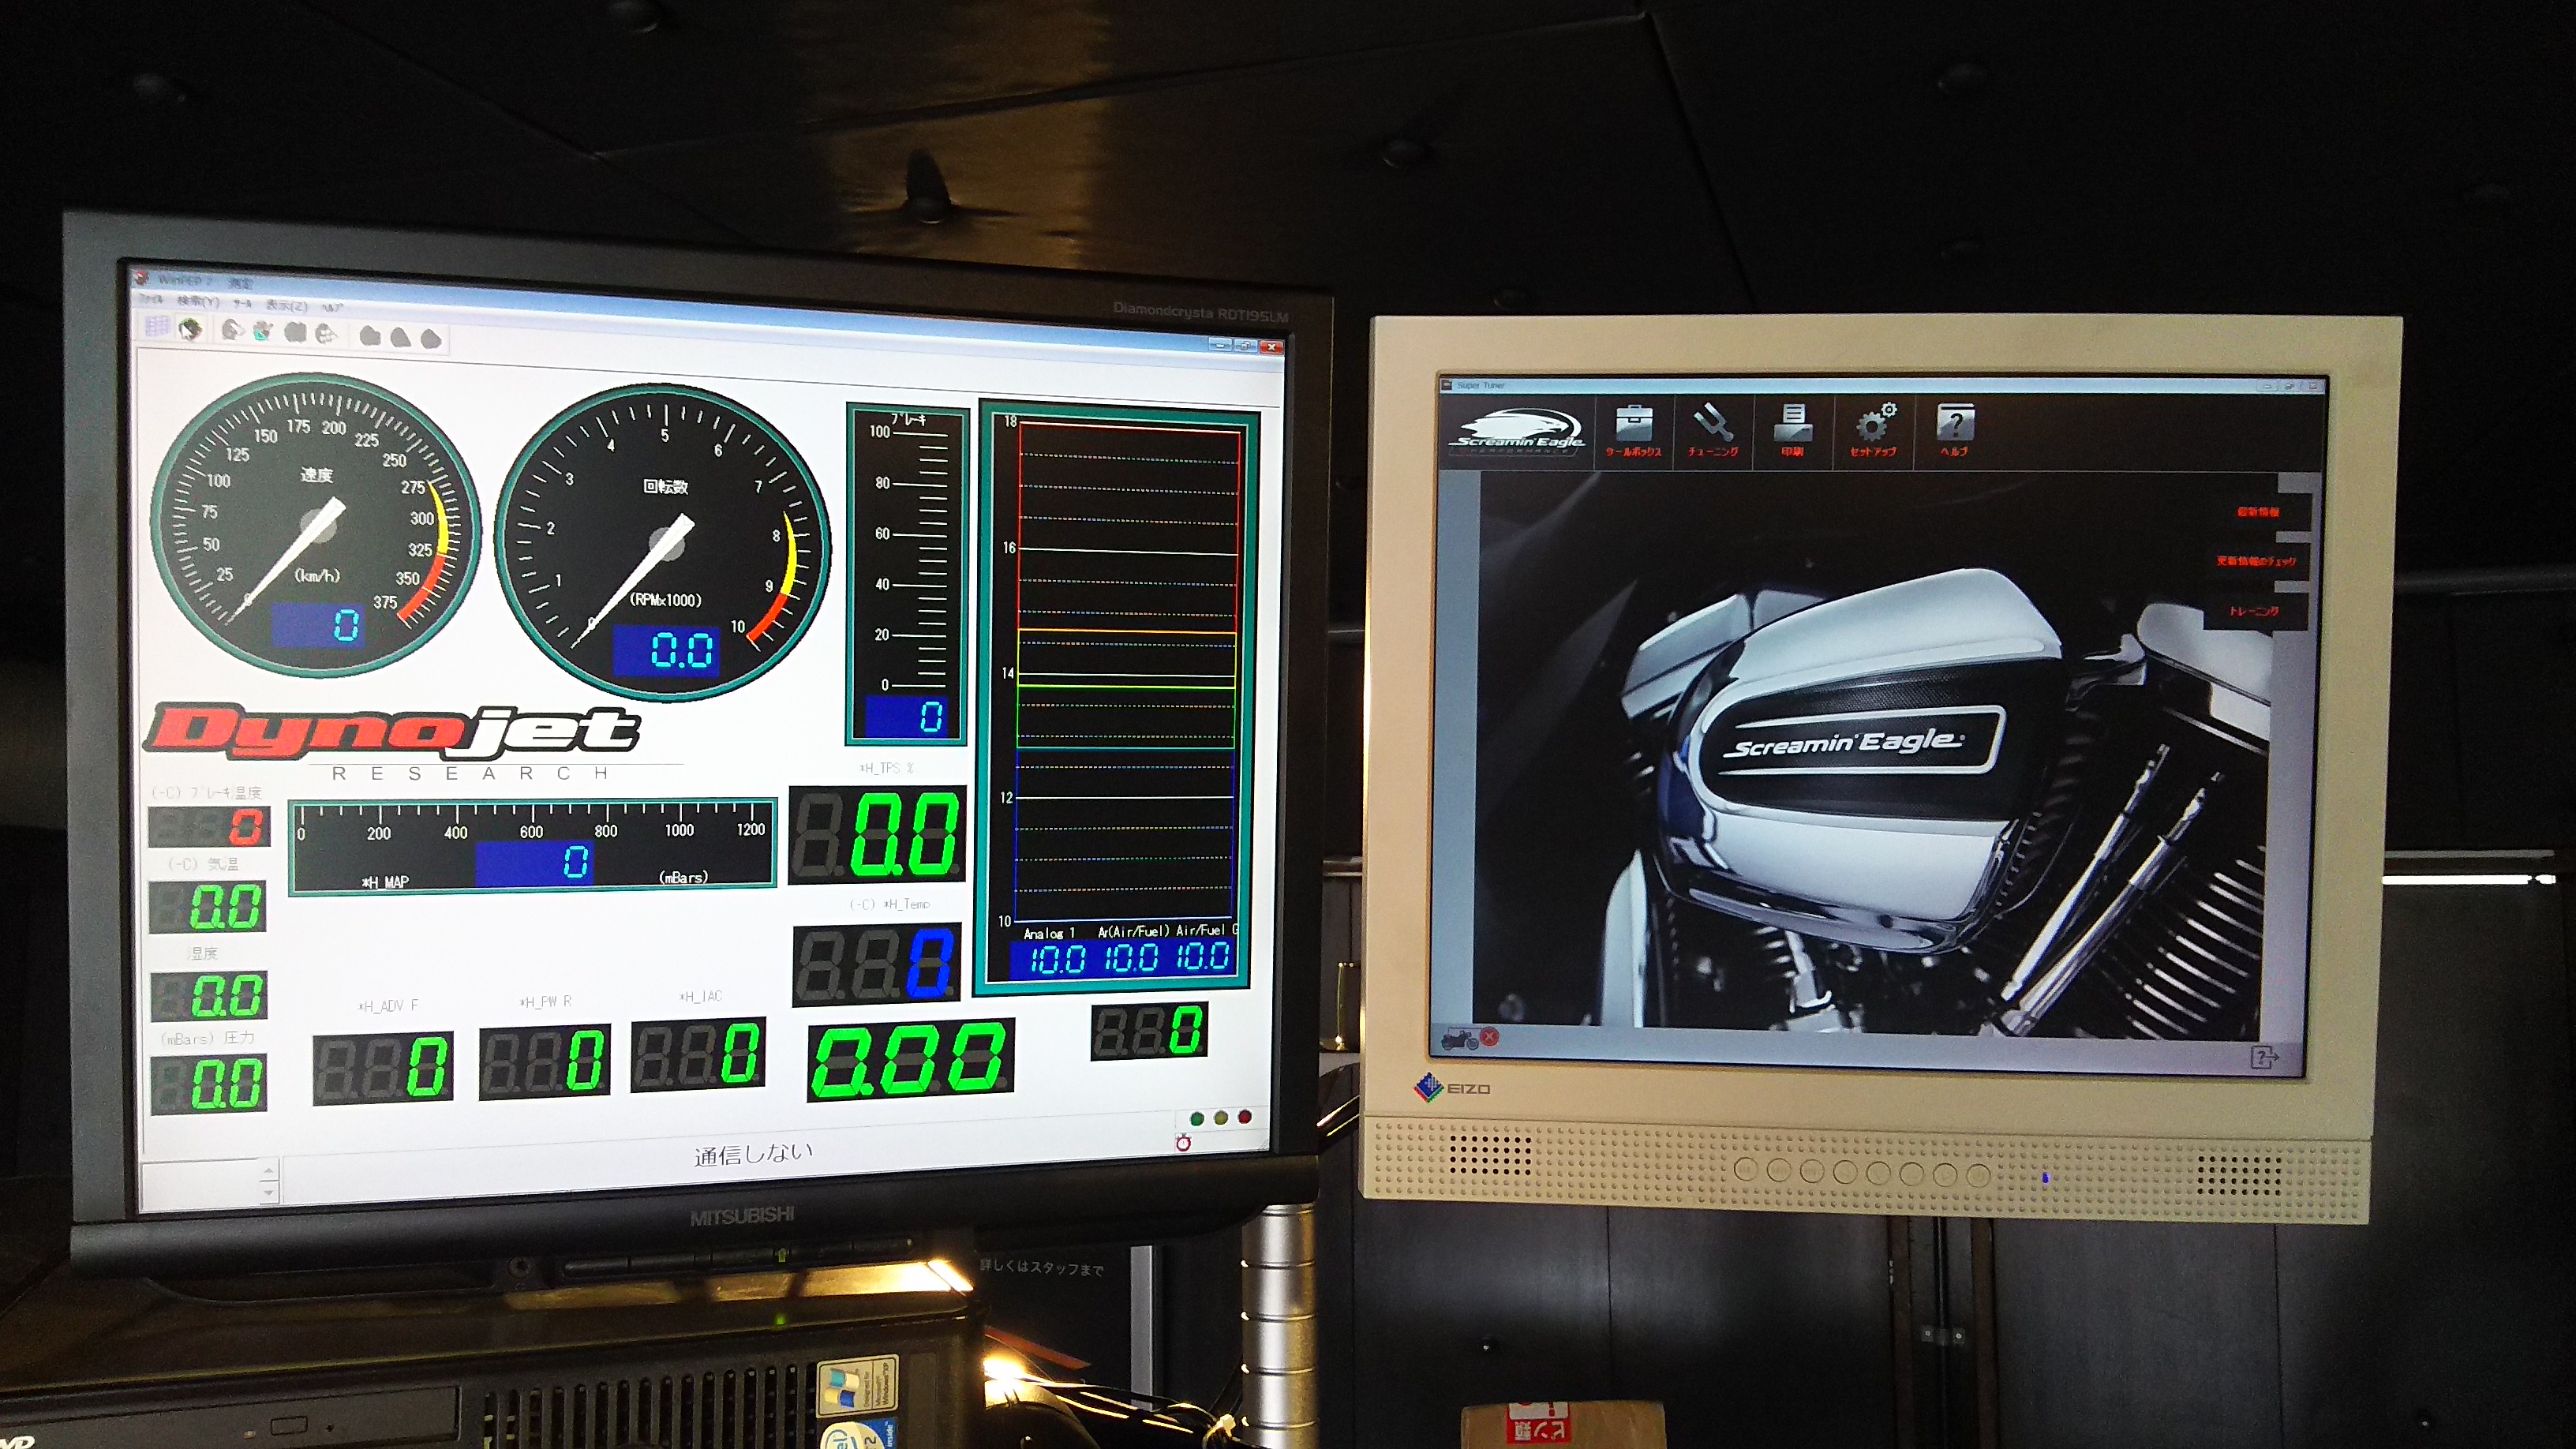This screenshot has width=2576, height=1449.
Task: Click the exit icon in Super Tuner's bottom corner
Action: [2264, 1057]
